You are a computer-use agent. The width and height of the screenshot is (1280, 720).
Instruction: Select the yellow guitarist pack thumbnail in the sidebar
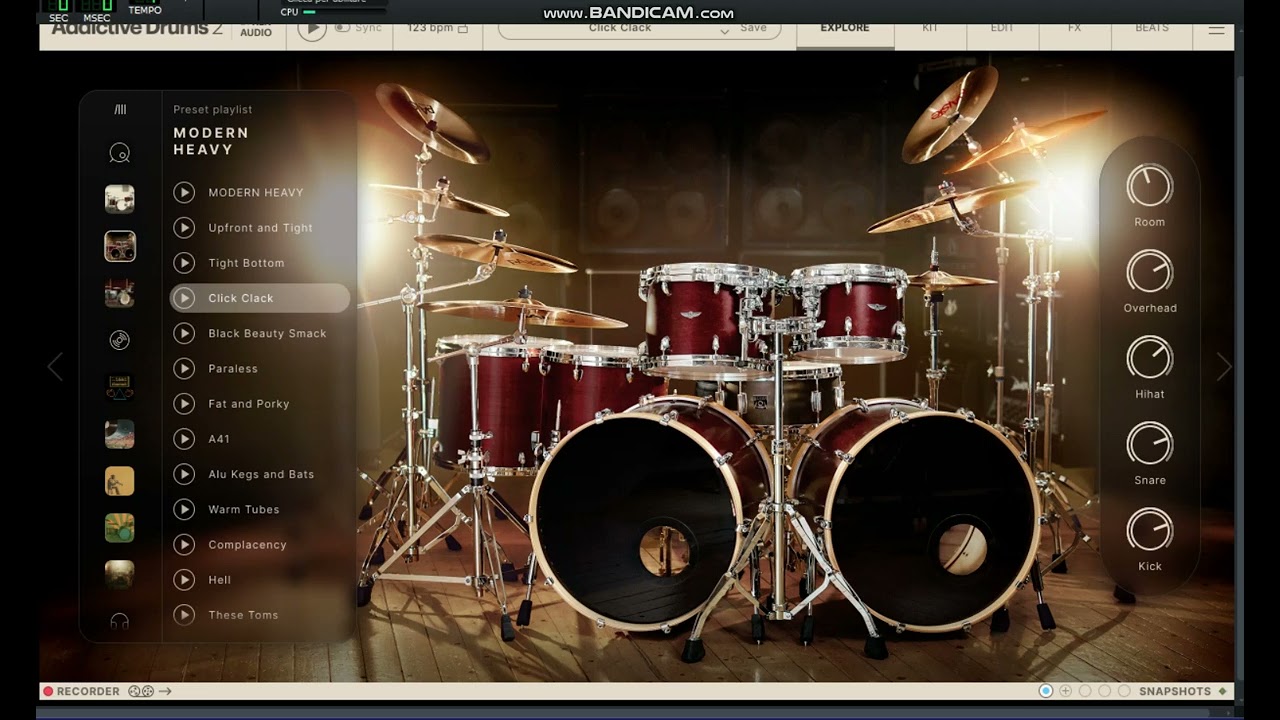(120, 481)
